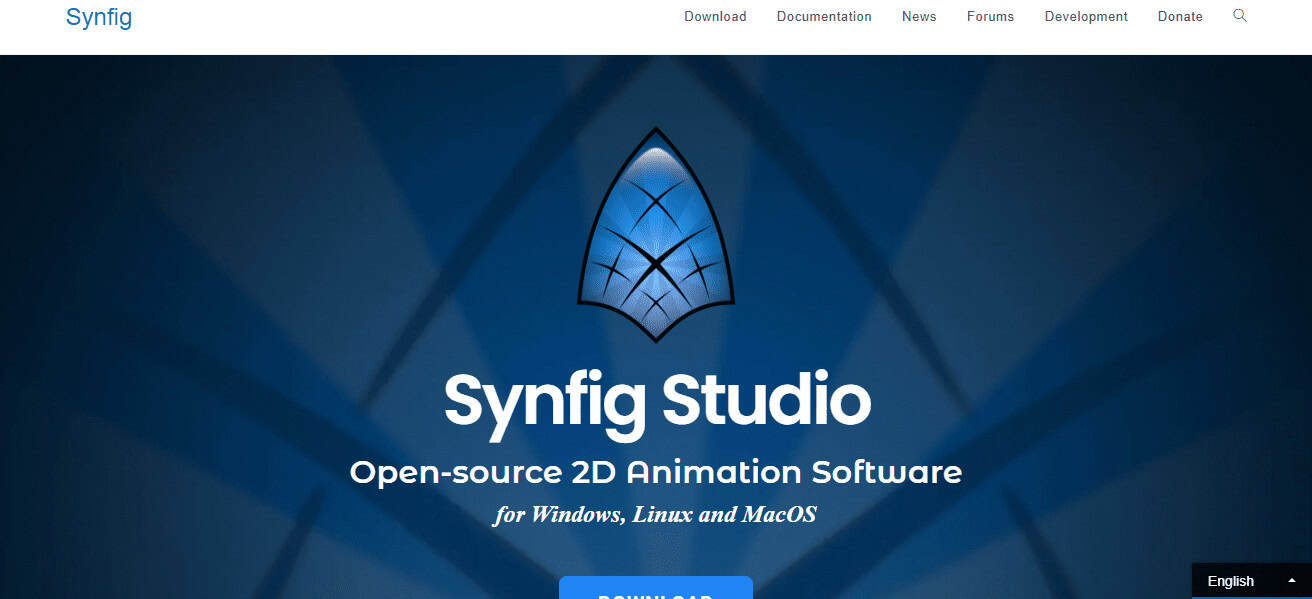Click the 'Open-source 2D Animation Software' text
Screen dimensions: 1312x599
pos(656,472)
